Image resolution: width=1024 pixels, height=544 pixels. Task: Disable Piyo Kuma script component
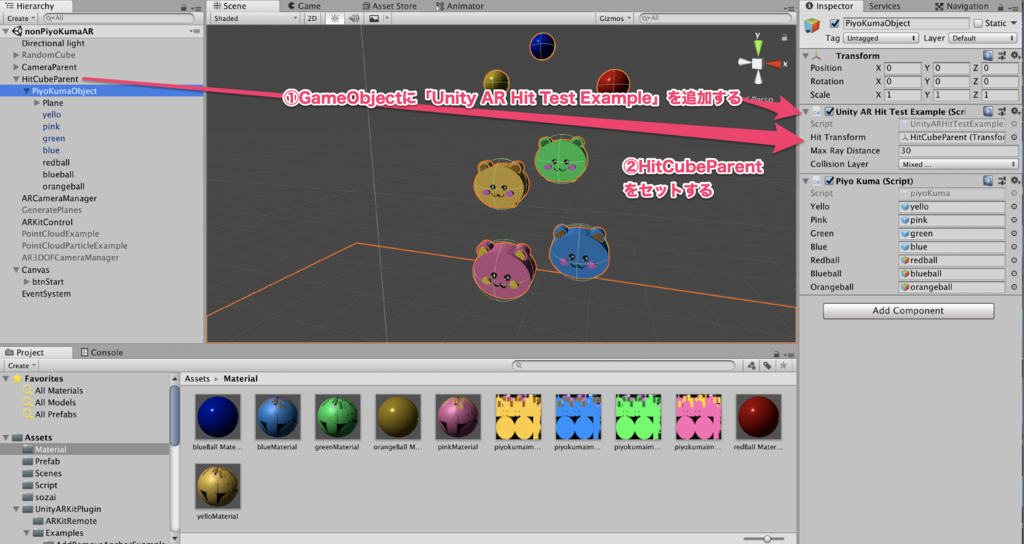(829, 181)
